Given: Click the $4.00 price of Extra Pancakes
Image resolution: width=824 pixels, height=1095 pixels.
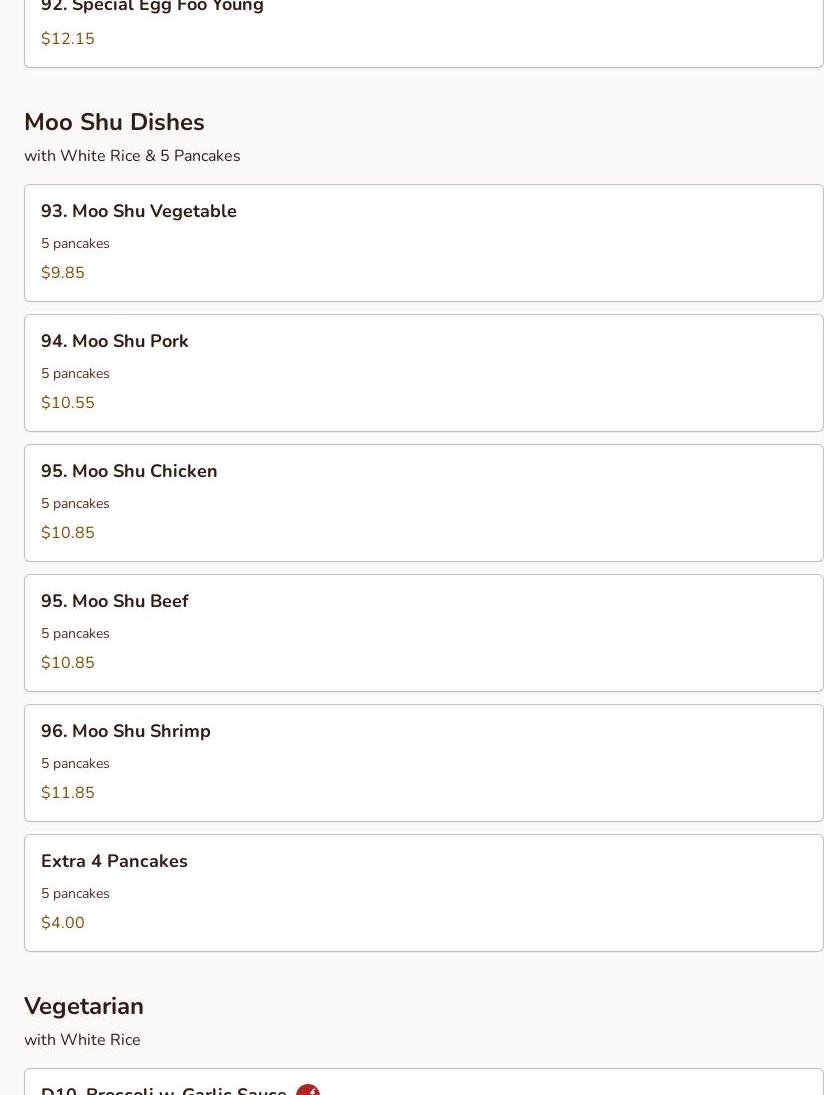Looking at the screenshot, I should pyautogui.click(x=63, y=923).
